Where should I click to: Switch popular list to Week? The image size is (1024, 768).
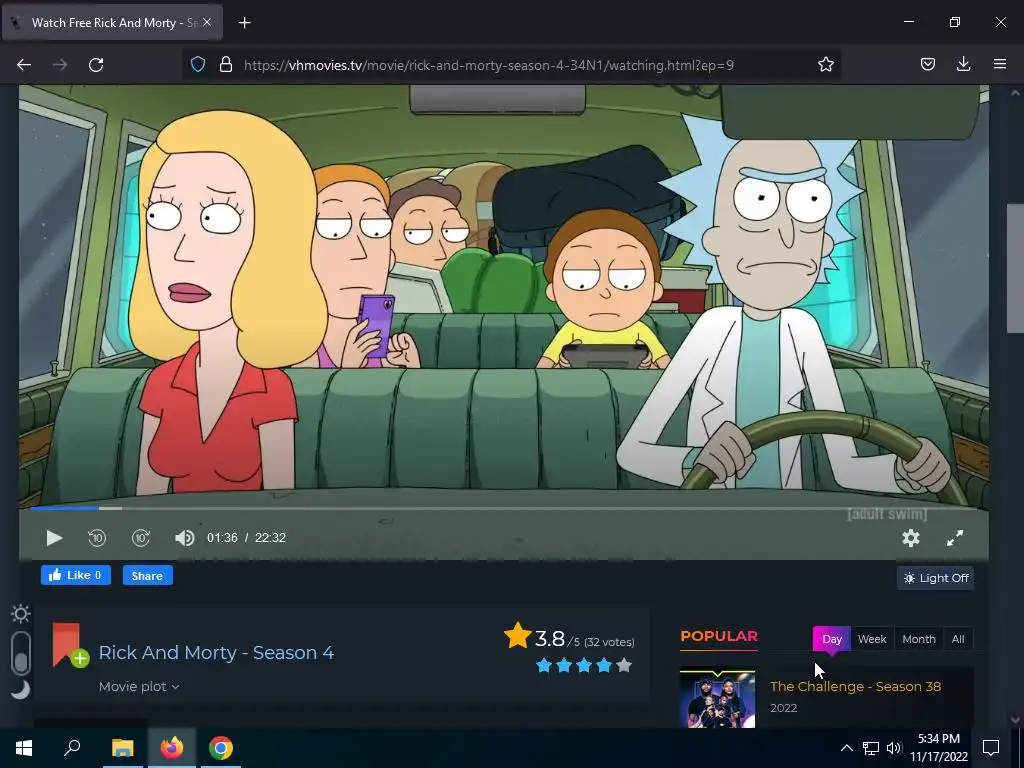pyautogui.click(x=872, y=639)
